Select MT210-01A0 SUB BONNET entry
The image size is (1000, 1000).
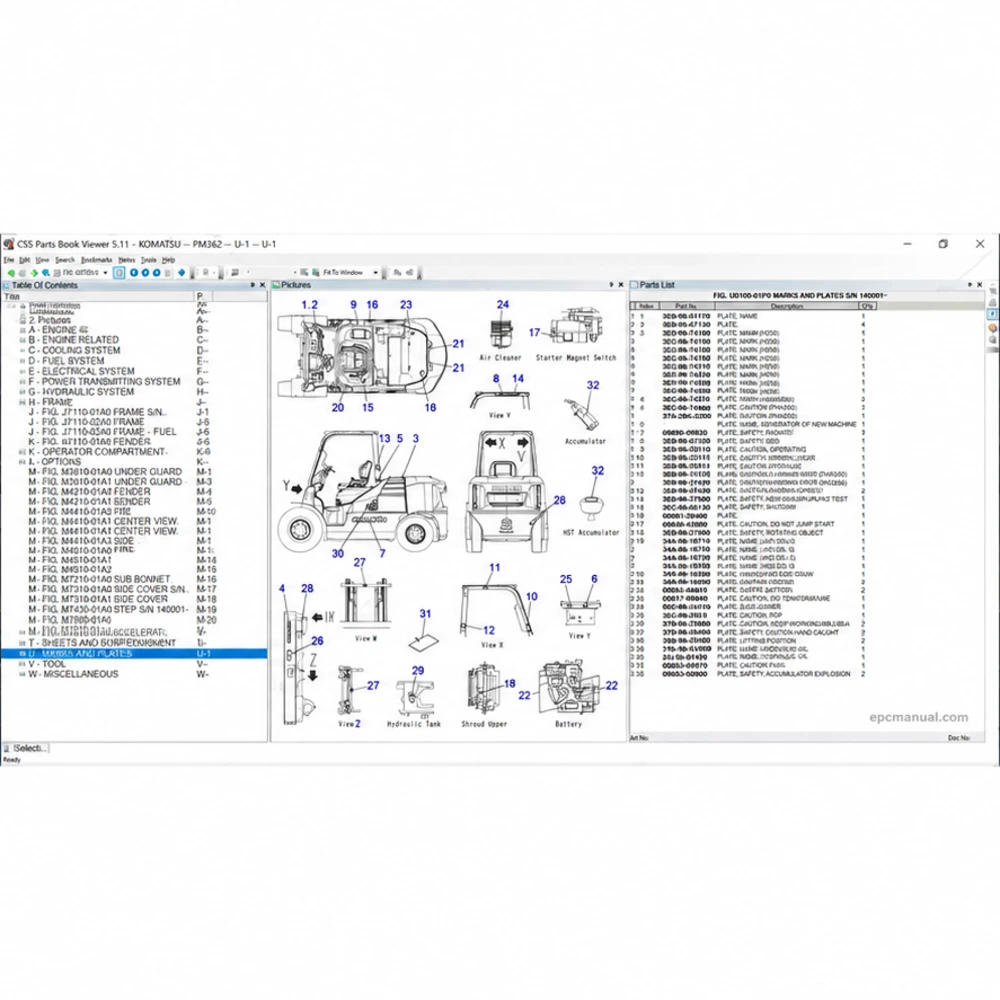(99, 580)
